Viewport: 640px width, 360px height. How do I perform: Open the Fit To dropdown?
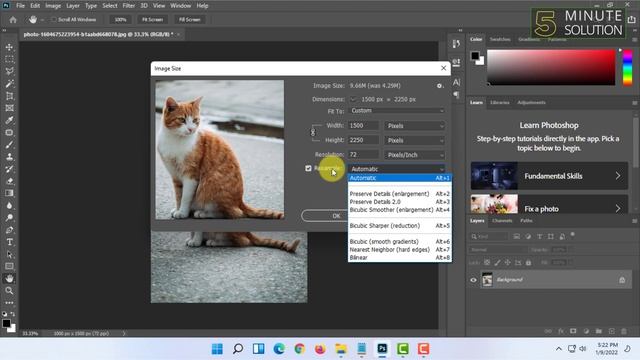coord(397,111)
